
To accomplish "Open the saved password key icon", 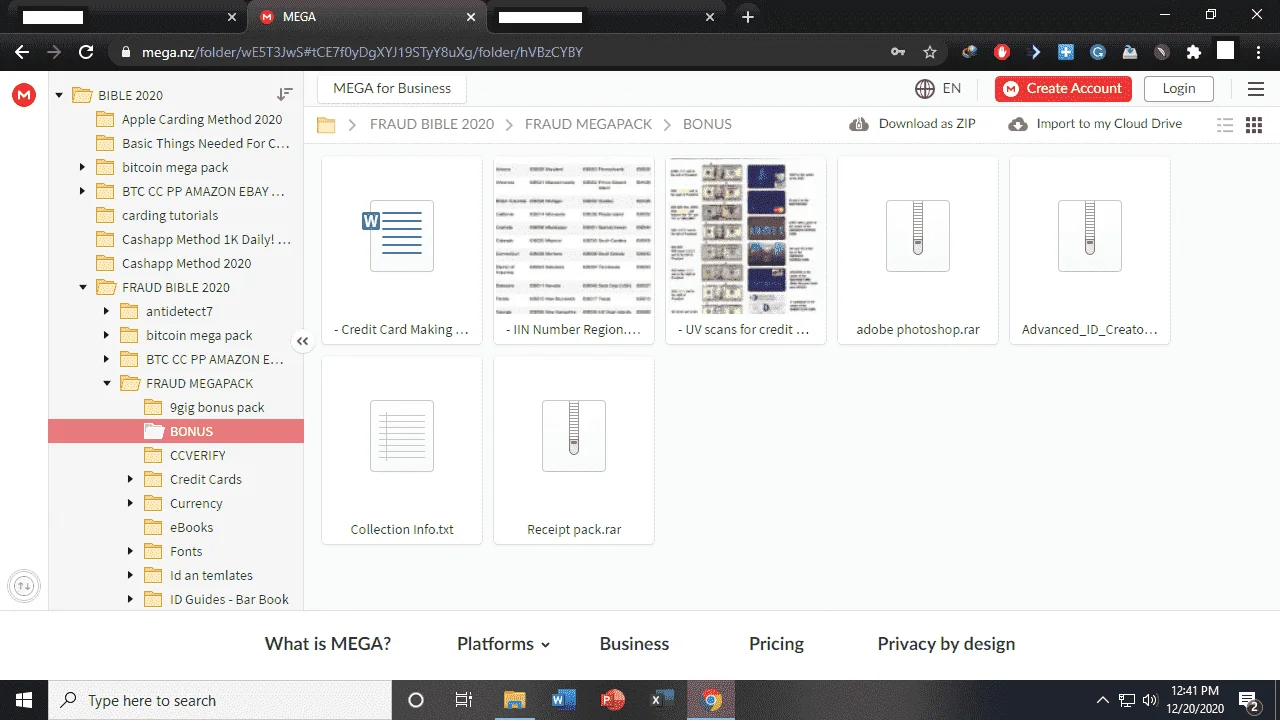I will pyautogui.click(x=898, y=52).
